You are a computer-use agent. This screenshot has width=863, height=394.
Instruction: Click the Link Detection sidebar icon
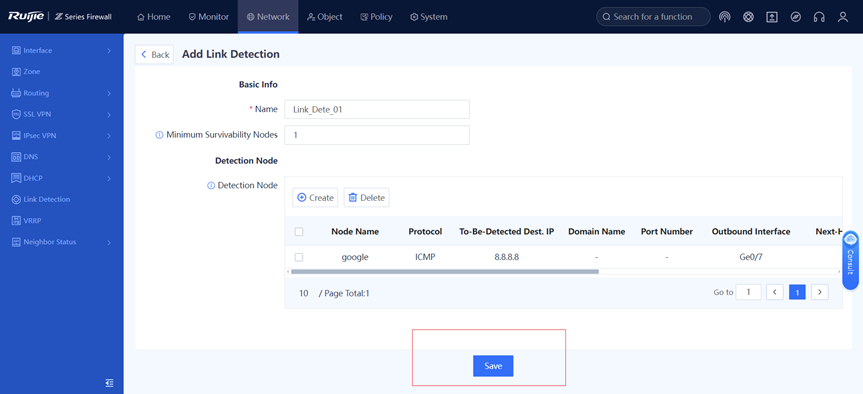point(16,199)
